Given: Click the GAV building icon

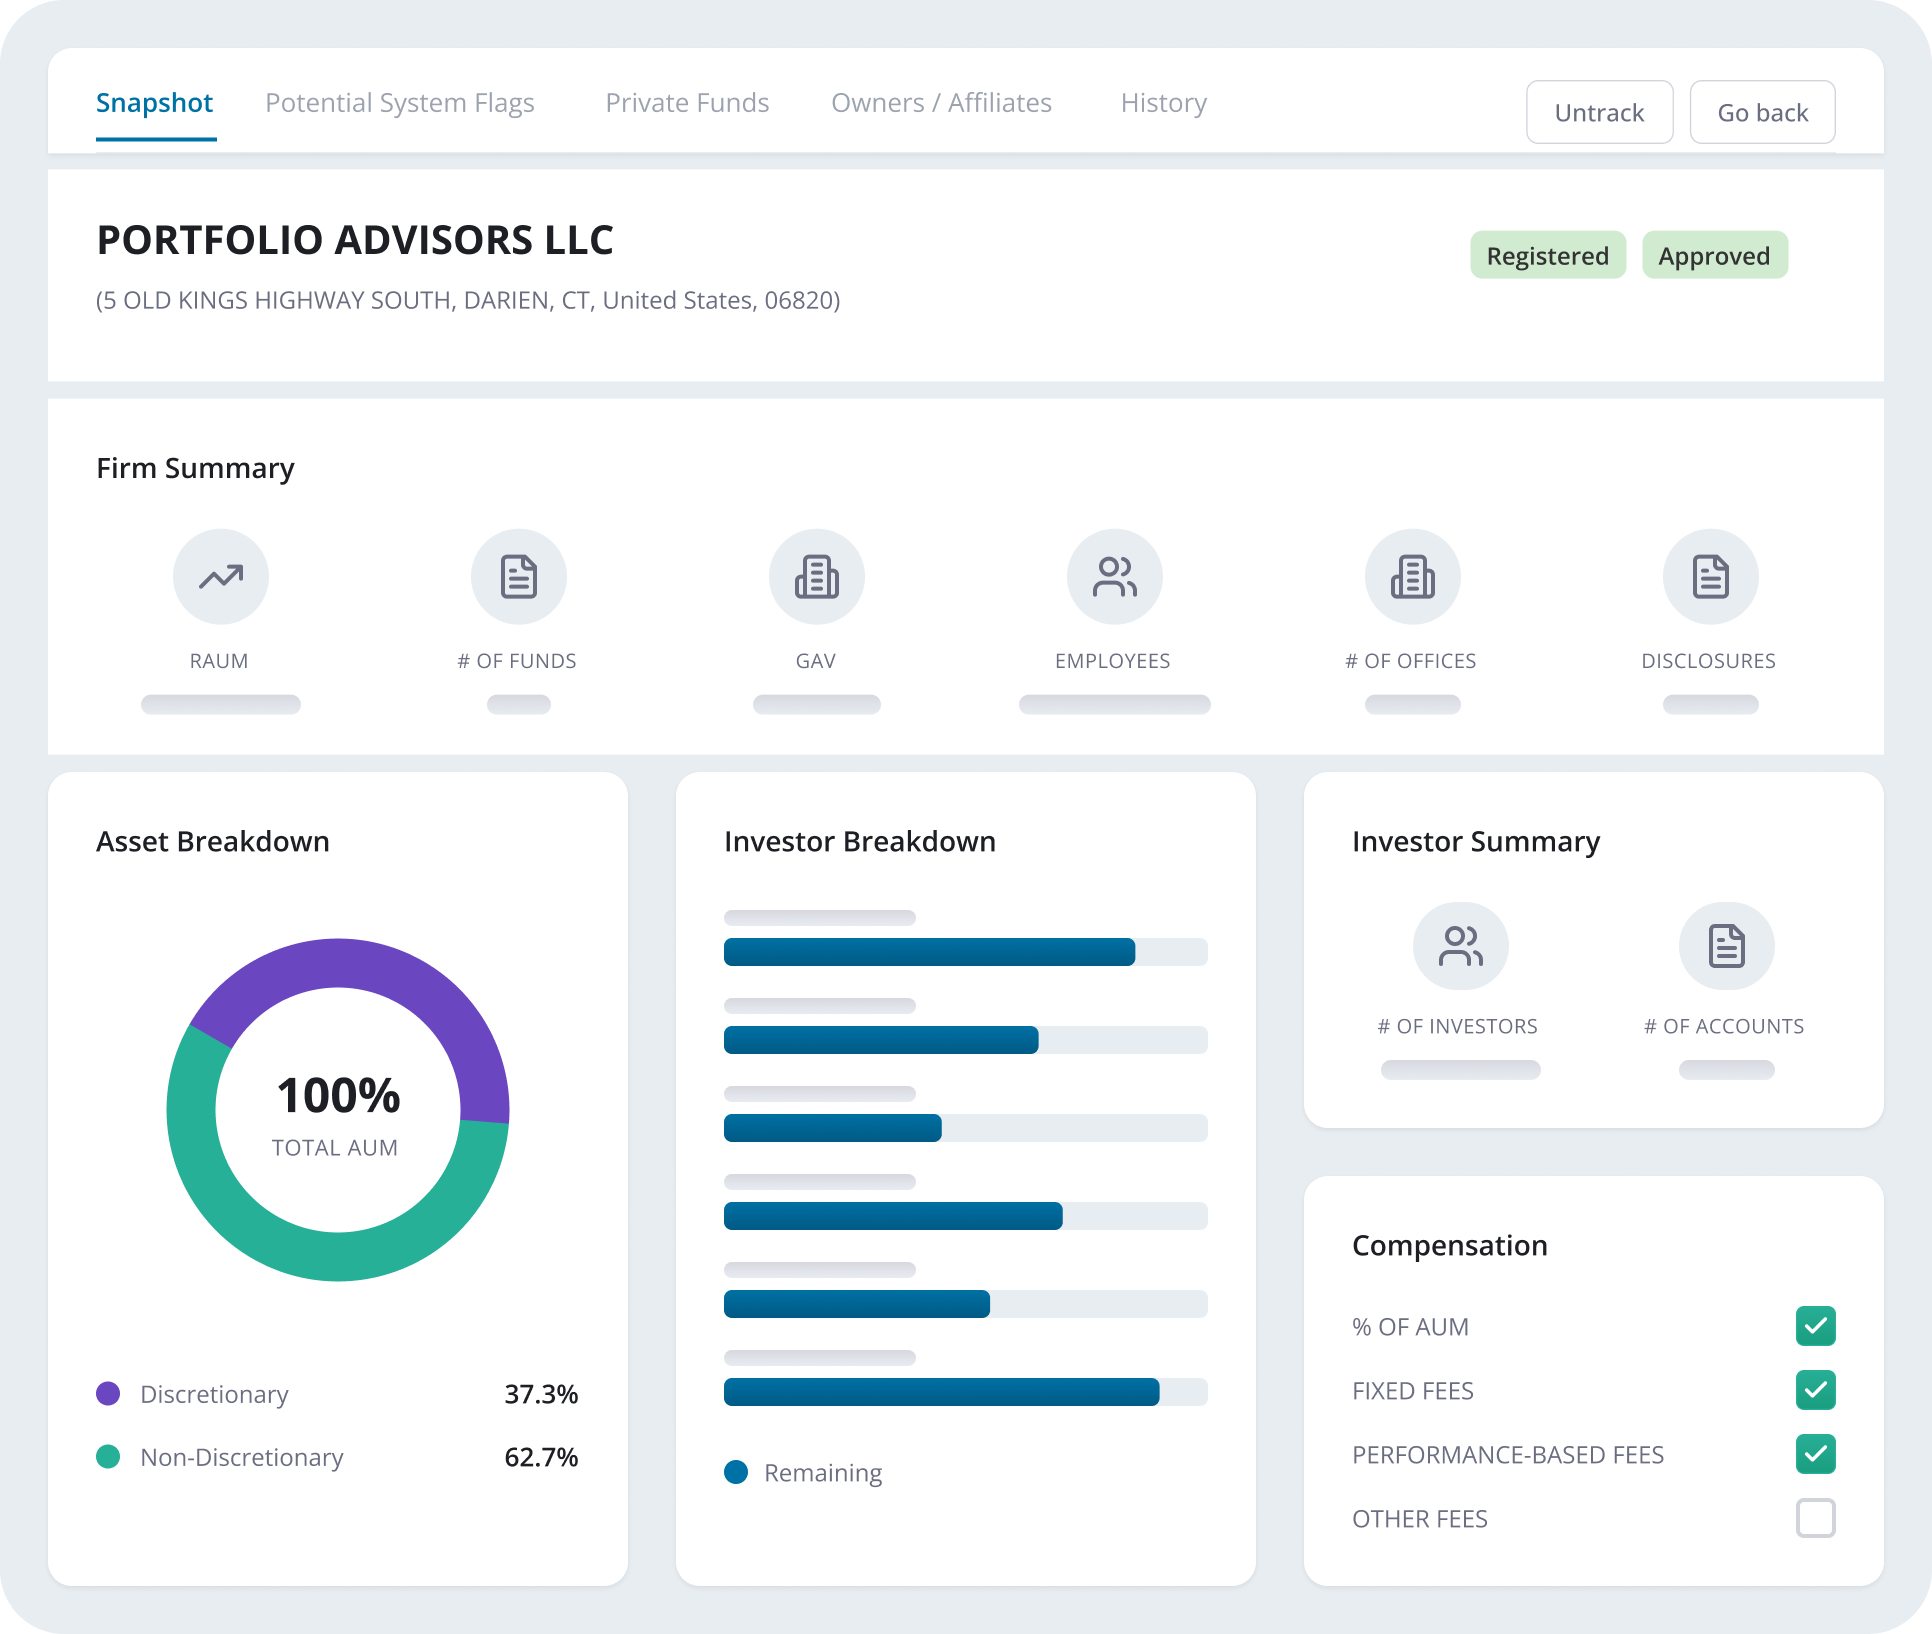Looking at the screenshot, I should pos(816,577).
